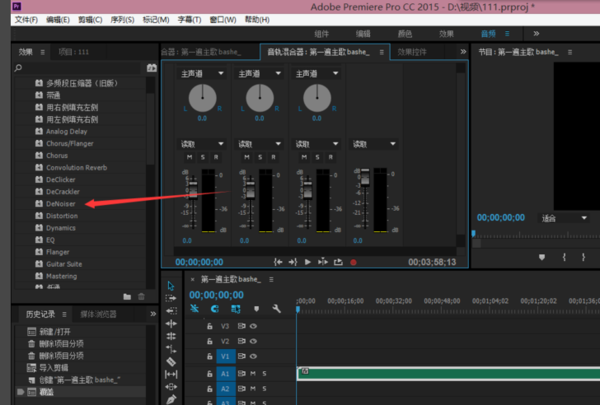Mark Out point in Program monitor
The height and width of the screenshot is (405, 600).
[583, 257]
